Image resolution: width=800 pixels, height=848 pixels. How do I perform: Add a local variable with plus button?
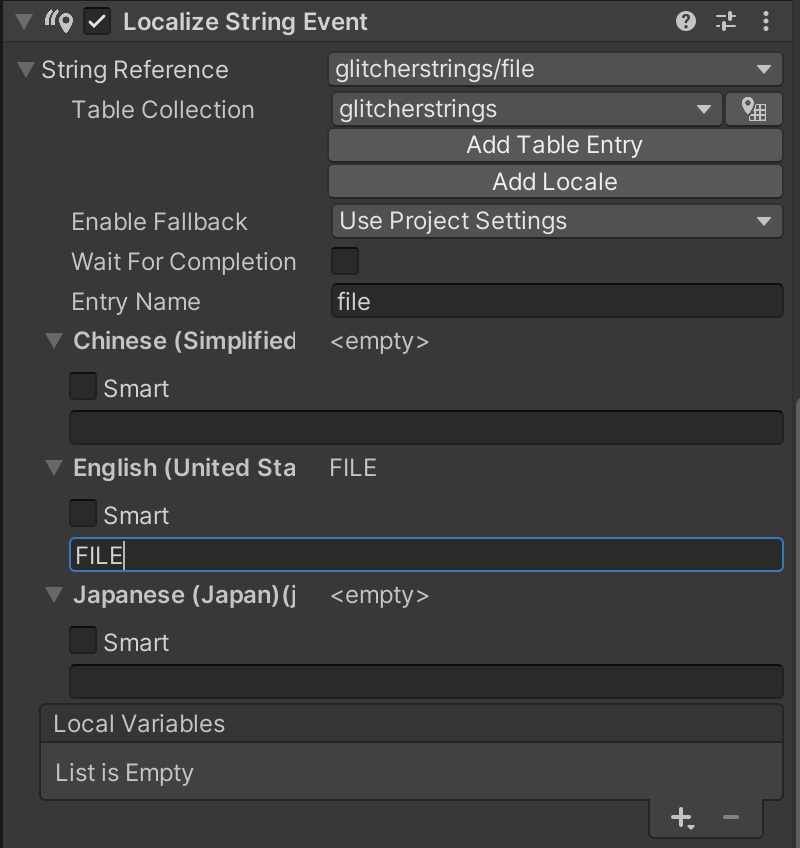682,818
